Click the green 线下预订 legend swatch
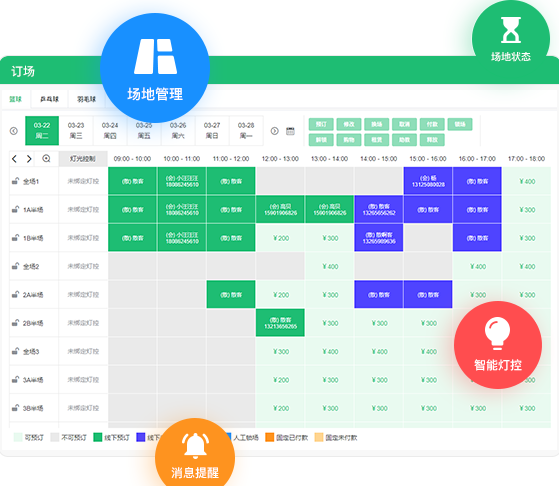 tap(98, 437)
